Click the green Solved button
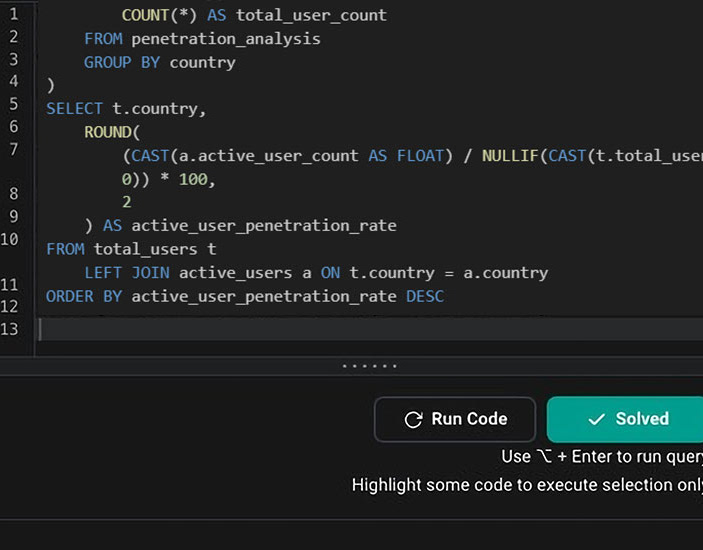Screen dimensions: 703x550 [x=625, y=419]
